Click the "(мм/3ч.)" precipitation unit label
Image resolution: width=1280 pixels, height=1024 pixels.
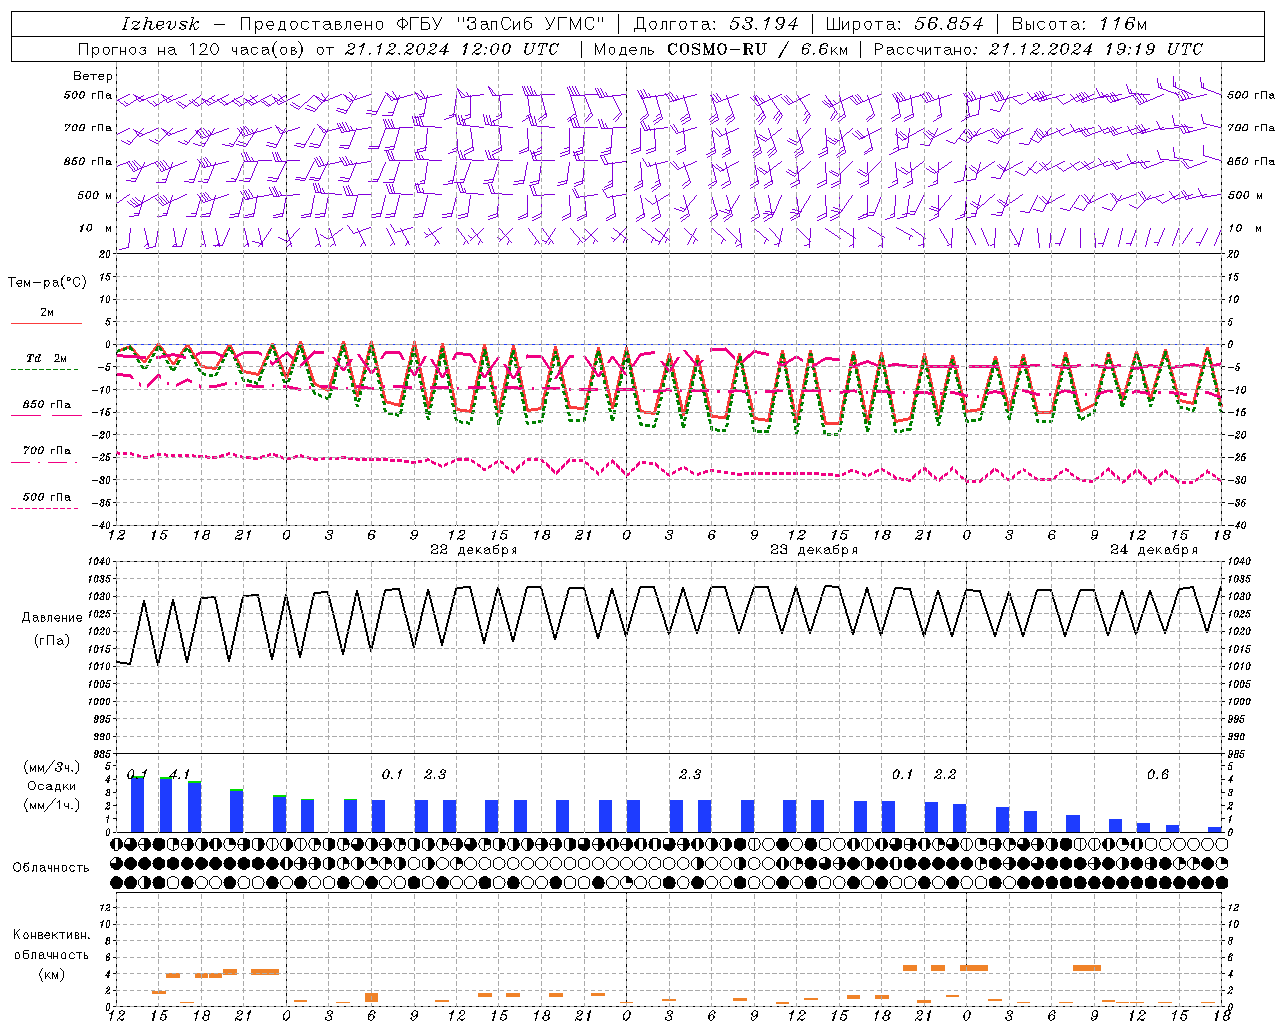pyautogui.click(x=52, y=768)
